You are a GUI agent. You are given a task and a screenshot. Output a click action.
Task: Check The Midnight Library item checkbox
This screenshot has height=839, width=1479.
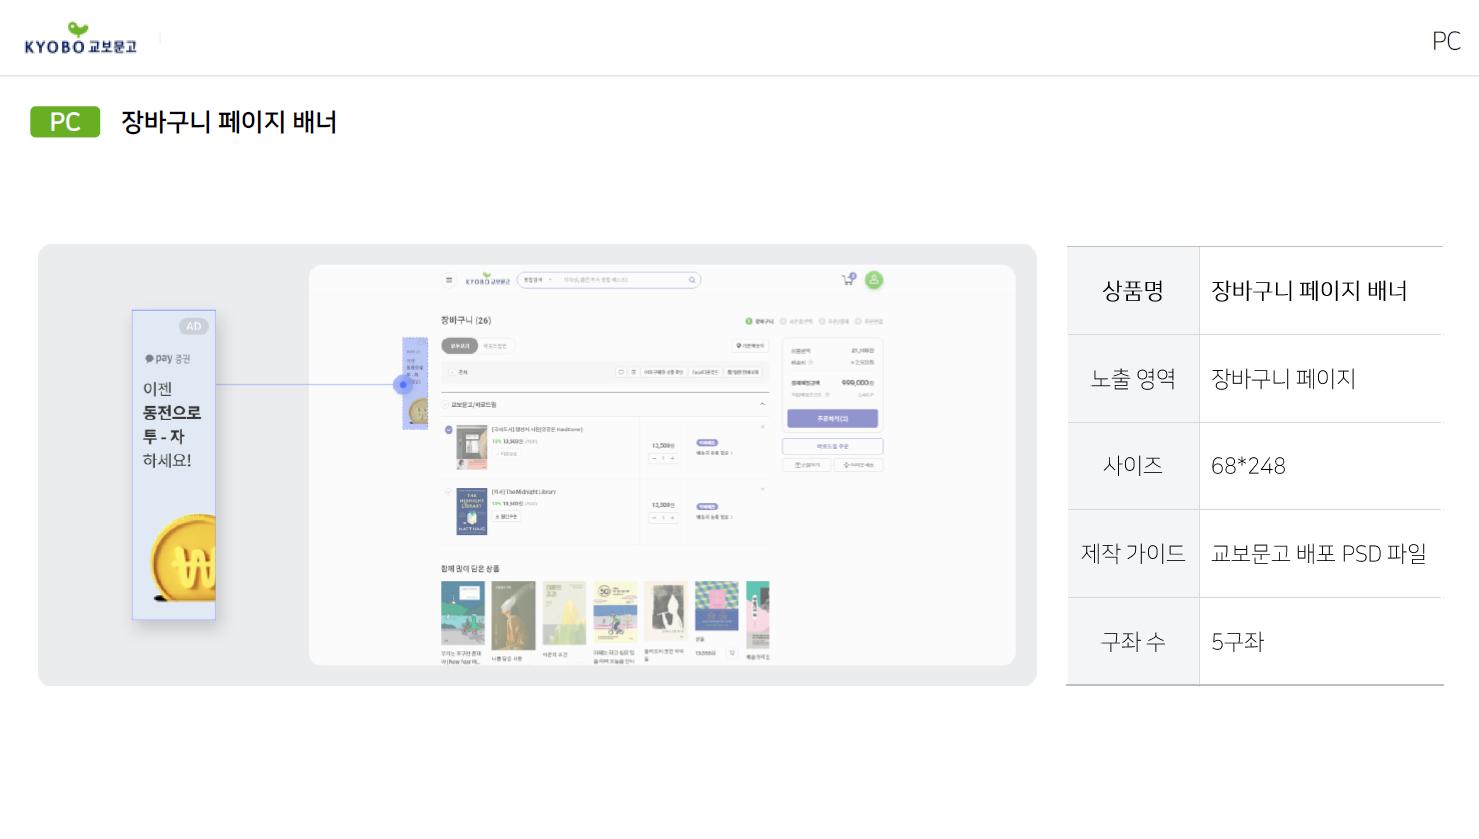coord(449,492)
